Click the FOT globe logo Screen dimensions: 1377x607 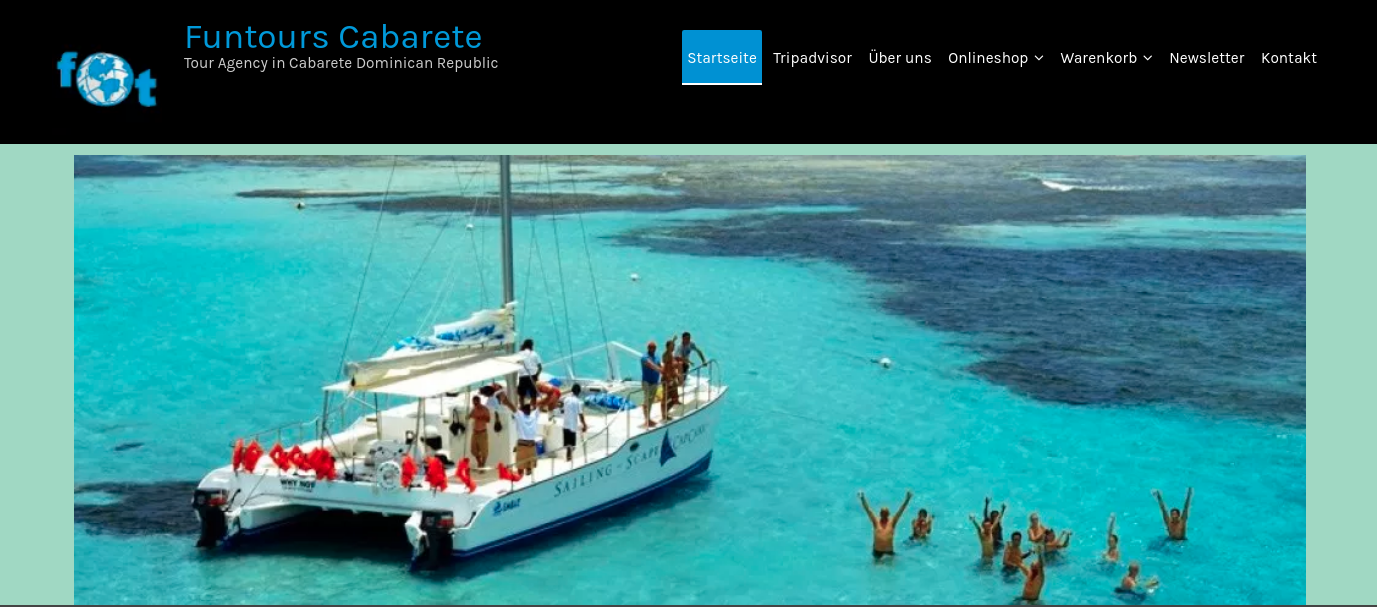[x=107, y=79]
